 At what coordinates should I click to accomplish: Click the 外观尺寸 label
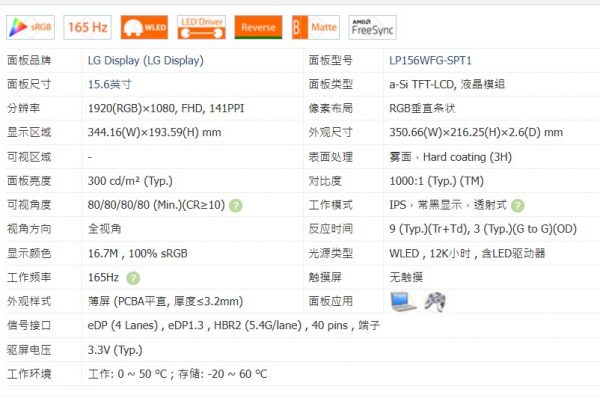point(331,132)
